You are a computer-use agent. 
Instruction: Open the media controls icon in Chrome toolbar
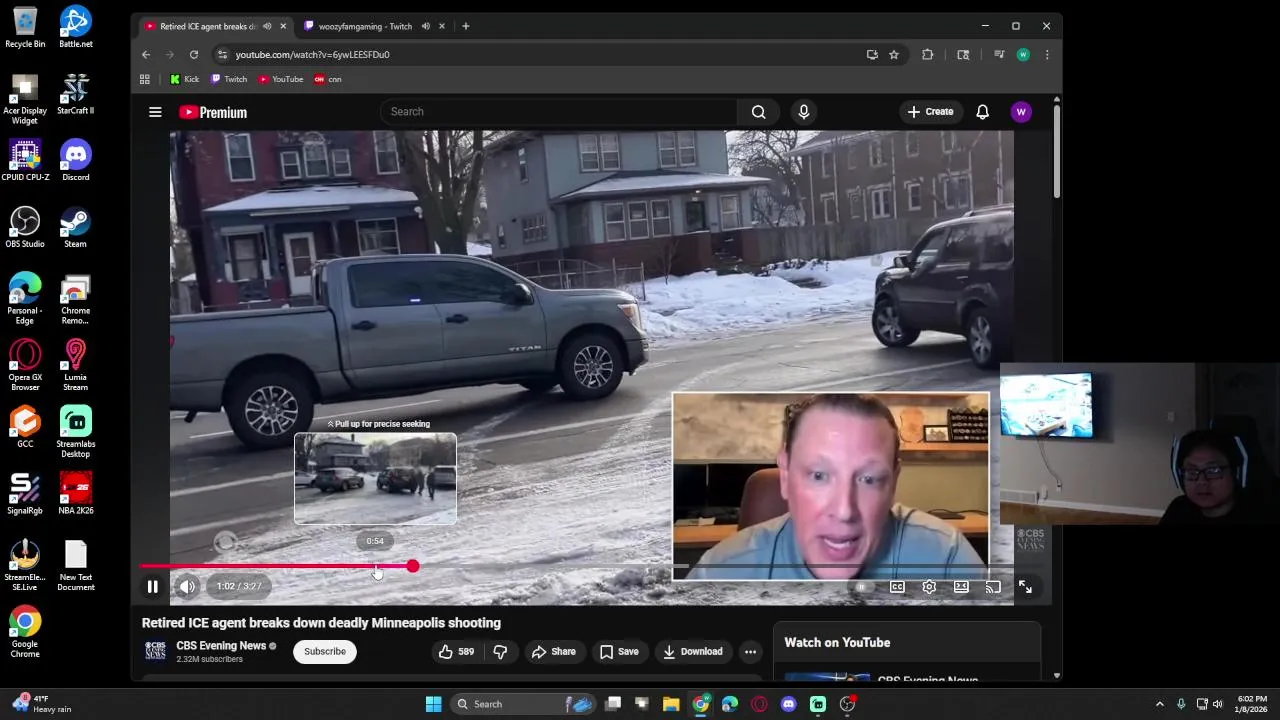(x=999, y=55)
